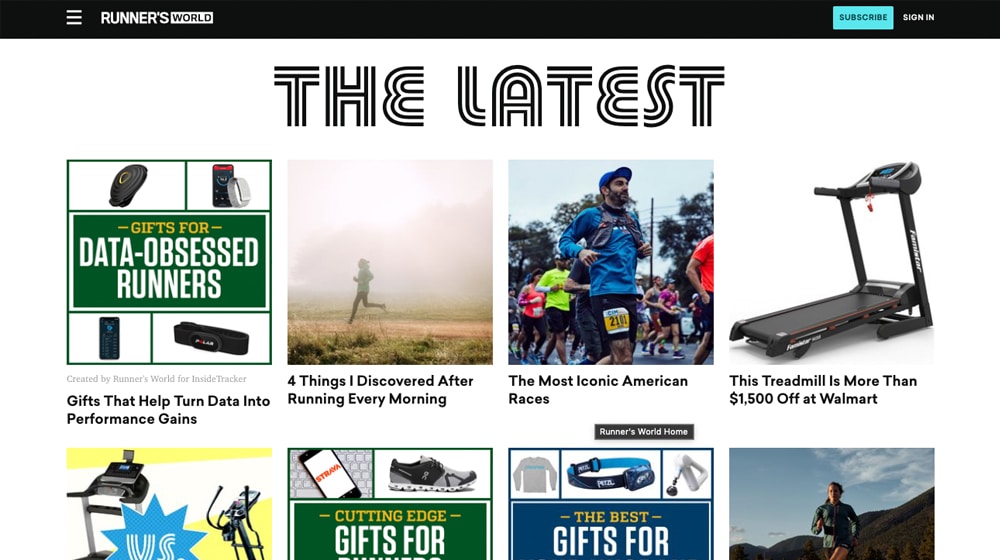Open the Cutting Edge Gifts for Runners image

point(390,504)
